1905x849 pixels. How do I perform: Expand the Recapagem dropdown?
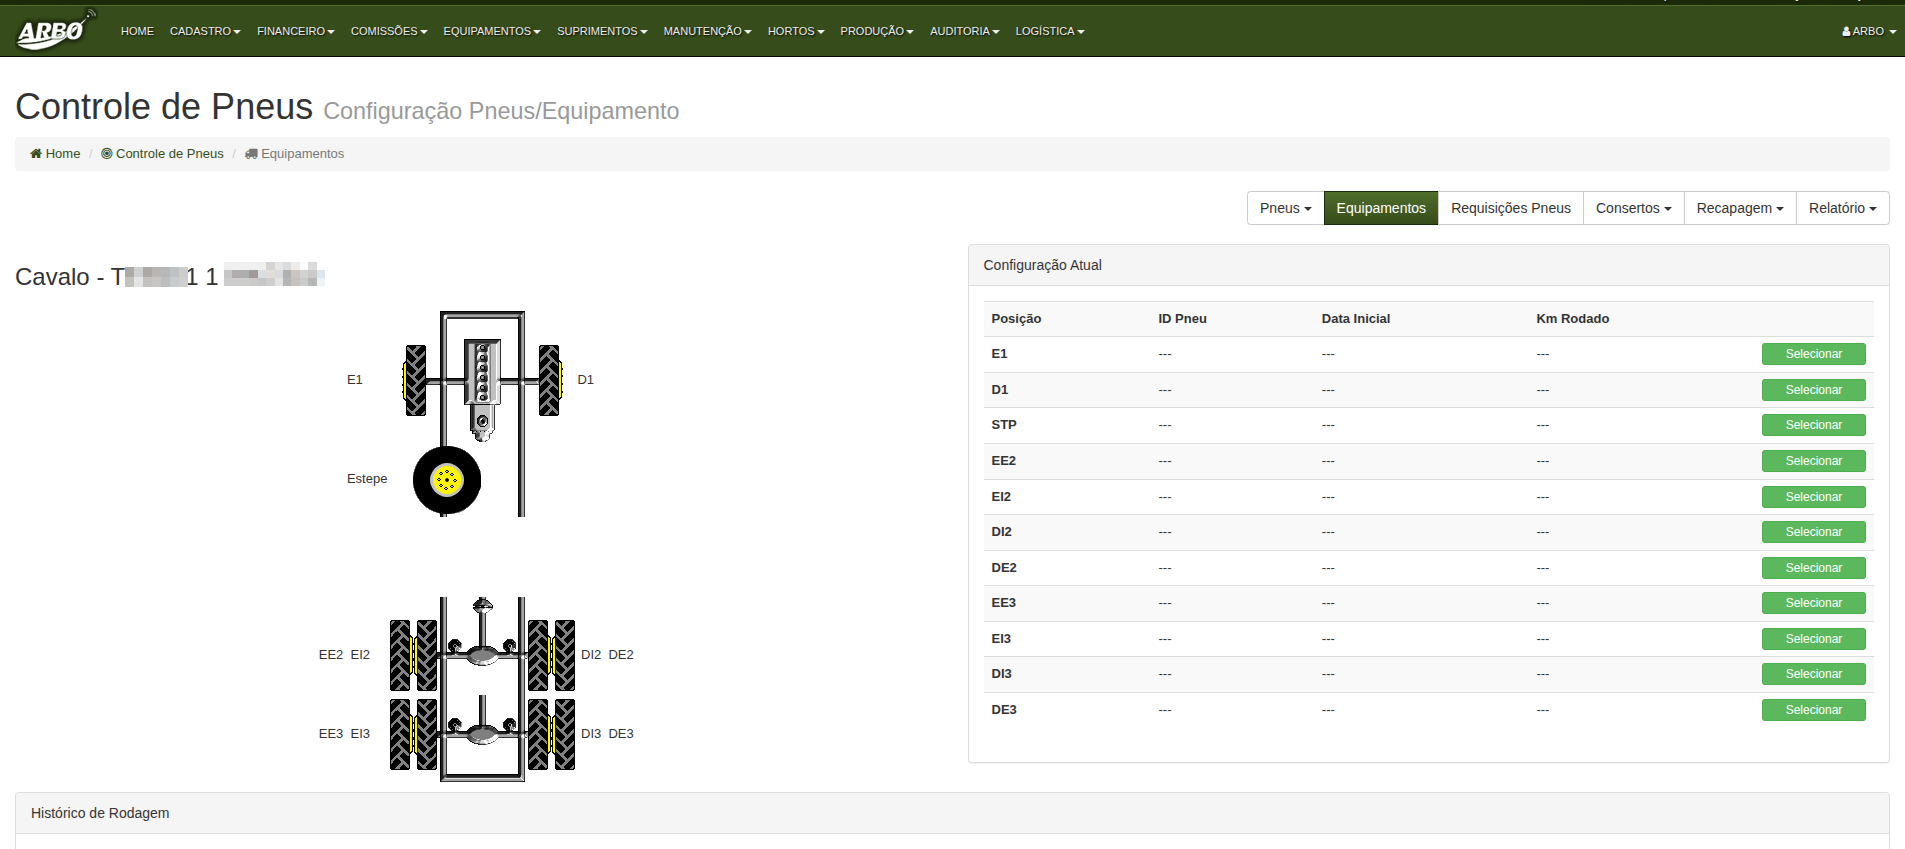click(1739, 208)
